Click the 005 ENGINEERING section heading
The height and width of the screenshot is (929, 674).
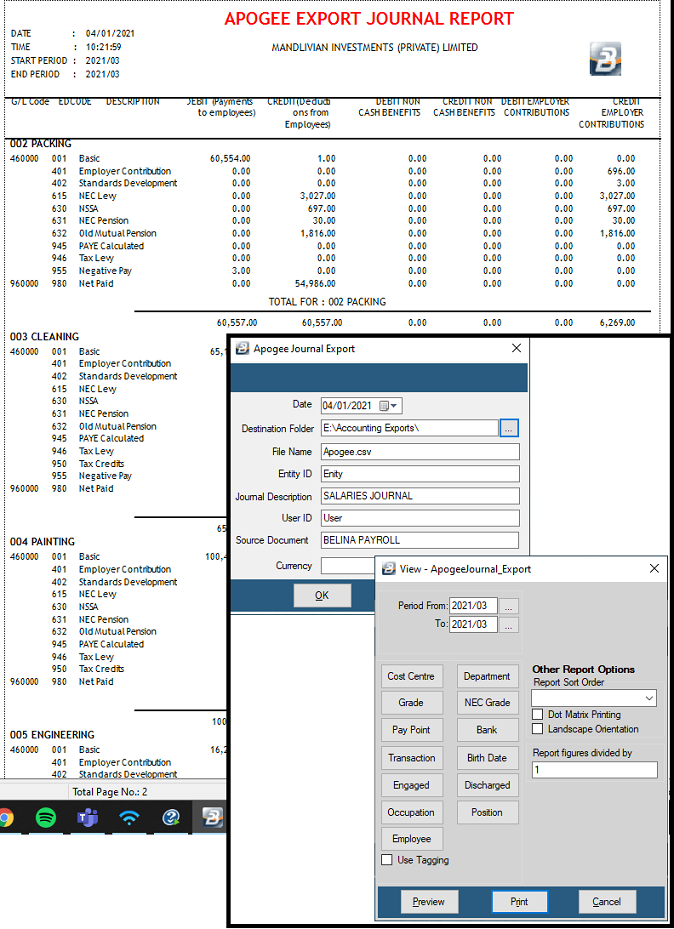click(52, 735)
